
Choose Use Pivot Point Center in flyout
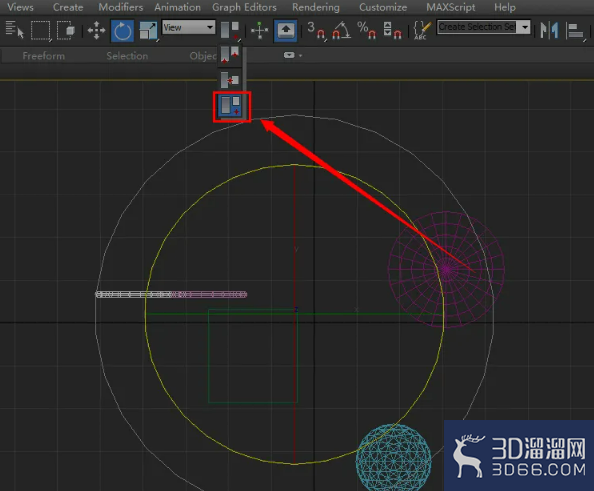[230, 55]
